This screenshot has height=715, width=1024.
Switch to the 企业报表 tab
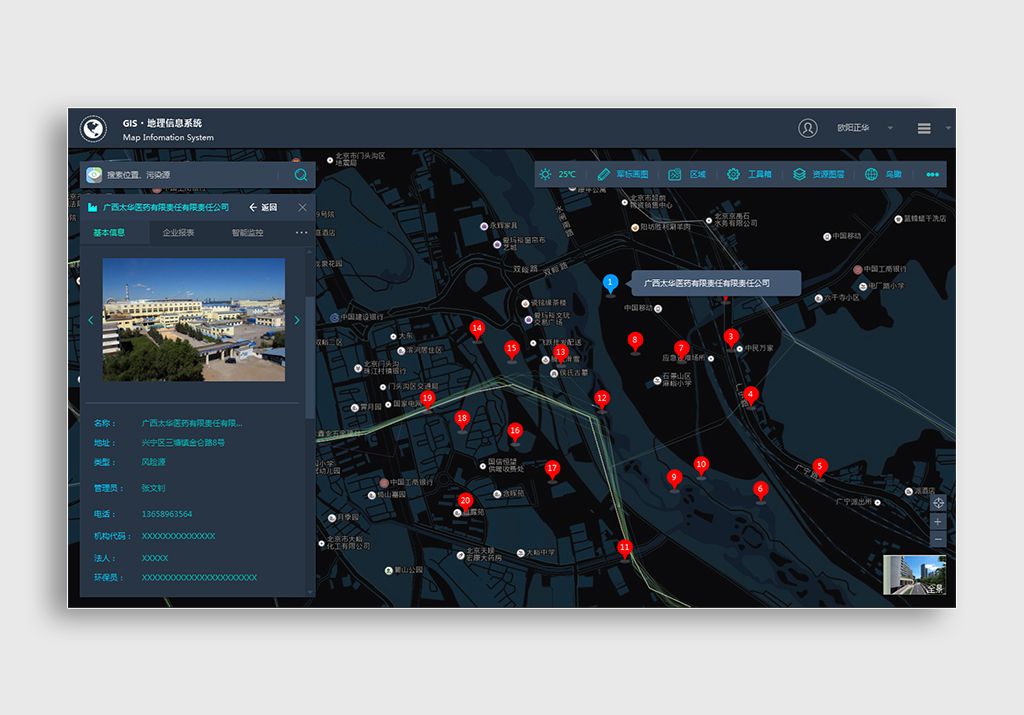[178, 232]
